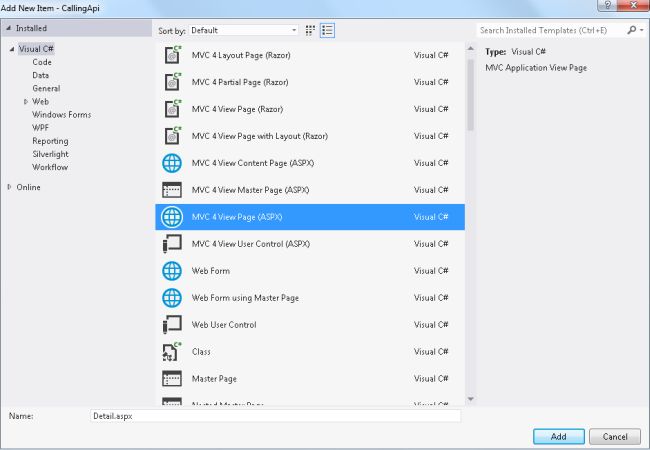Viewport: 650px width, 450px height.
Task: Click the template list scroll up arrow
Action: (x=471, y=48)
